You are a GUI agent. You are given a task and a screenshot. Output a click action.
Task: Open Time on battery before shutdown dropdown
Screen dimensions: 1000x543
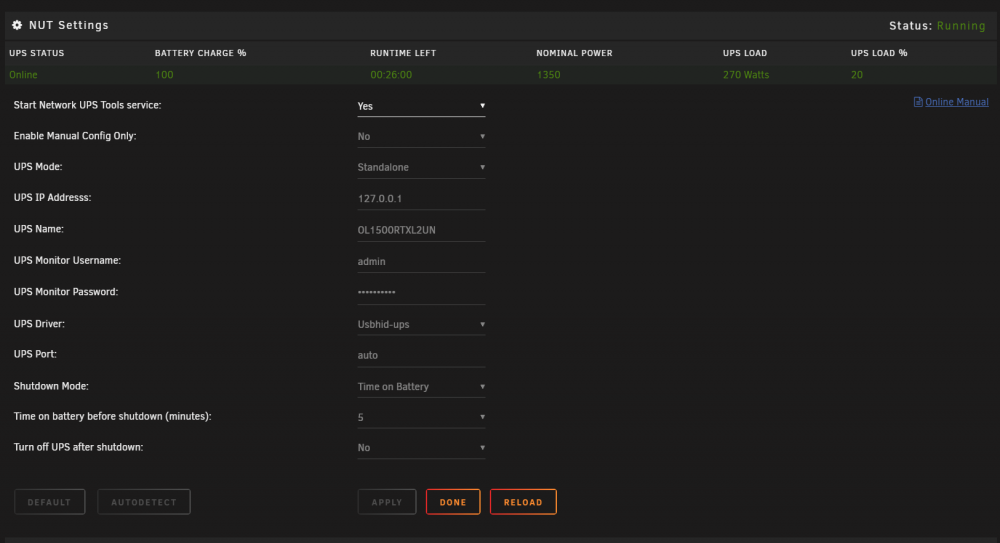pyautogui.click(x=421, y=417)
